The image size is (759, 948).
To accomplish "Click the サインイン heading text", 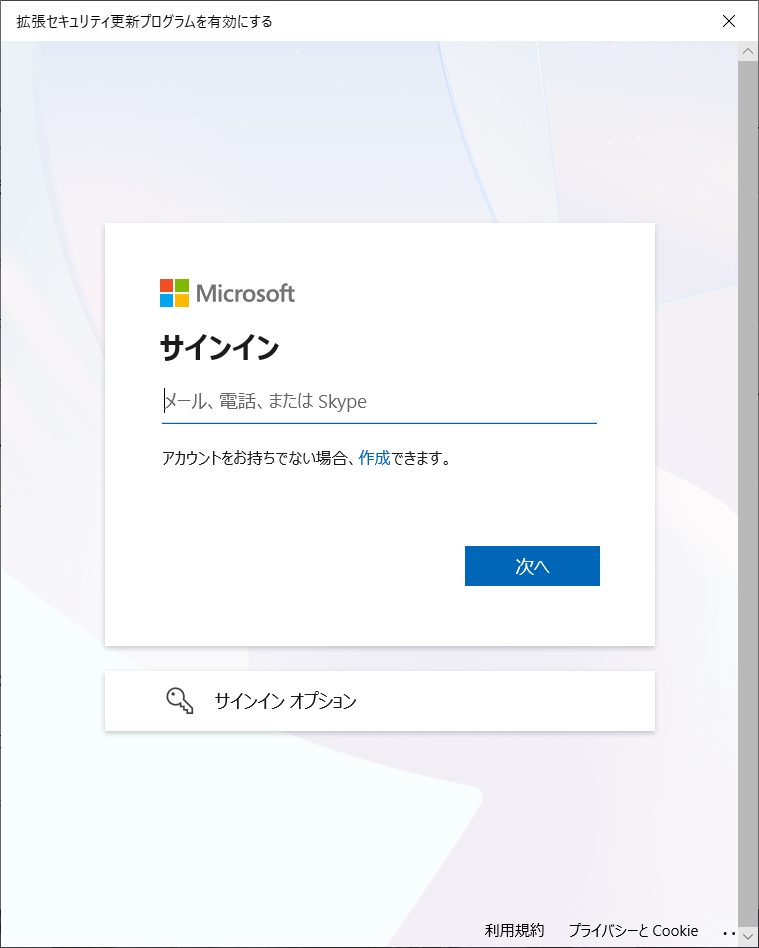I will click(220, 348).
